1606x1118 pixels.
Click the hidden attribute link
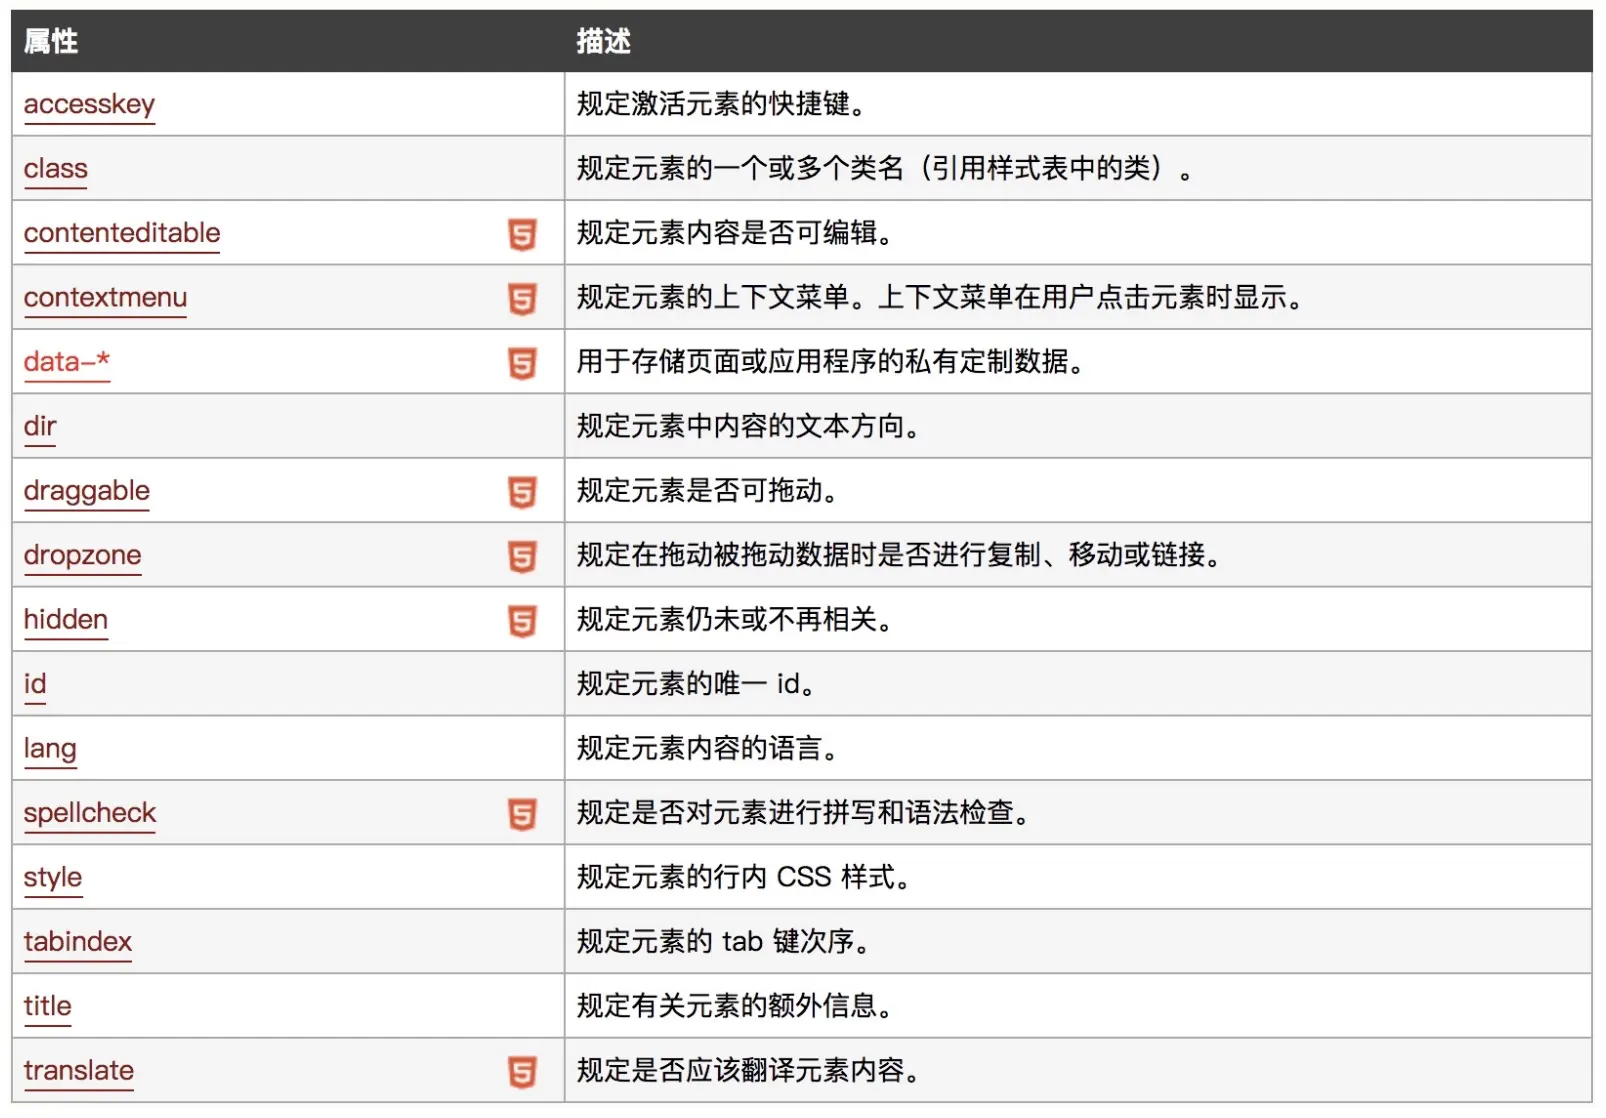point(65,619)
